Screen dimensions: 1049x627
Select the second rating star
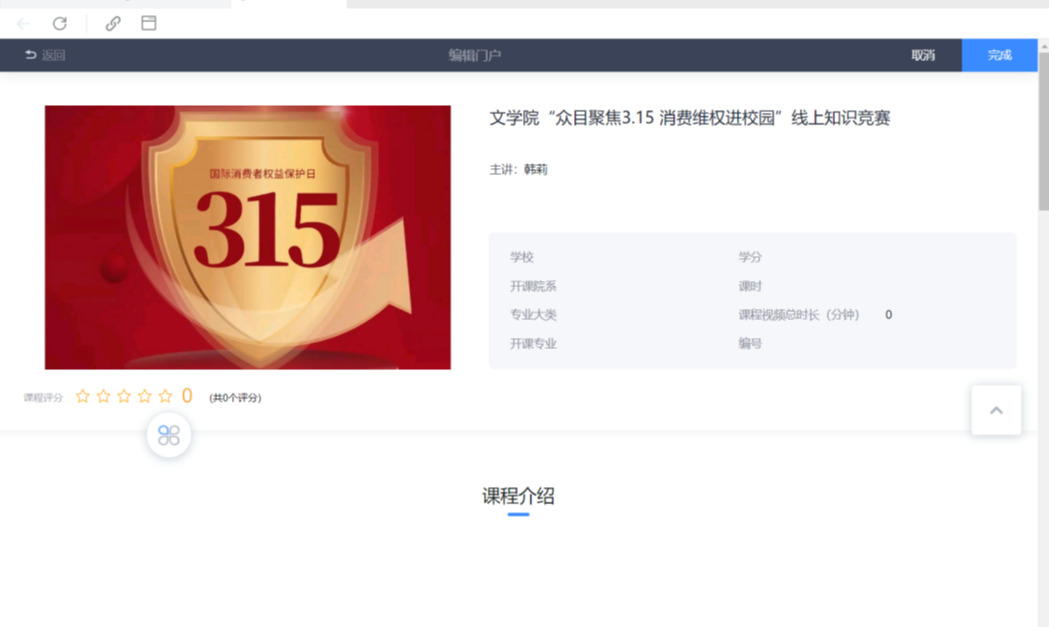[103, 397]
